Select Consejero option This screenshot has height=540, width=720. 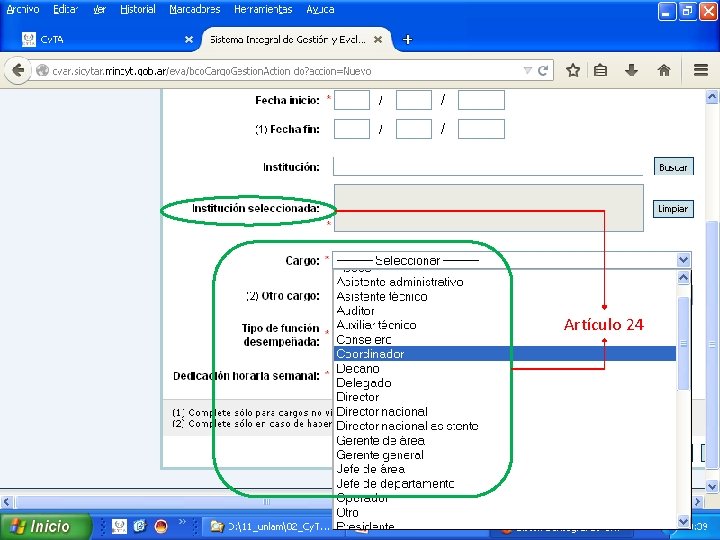pos(505,340)
